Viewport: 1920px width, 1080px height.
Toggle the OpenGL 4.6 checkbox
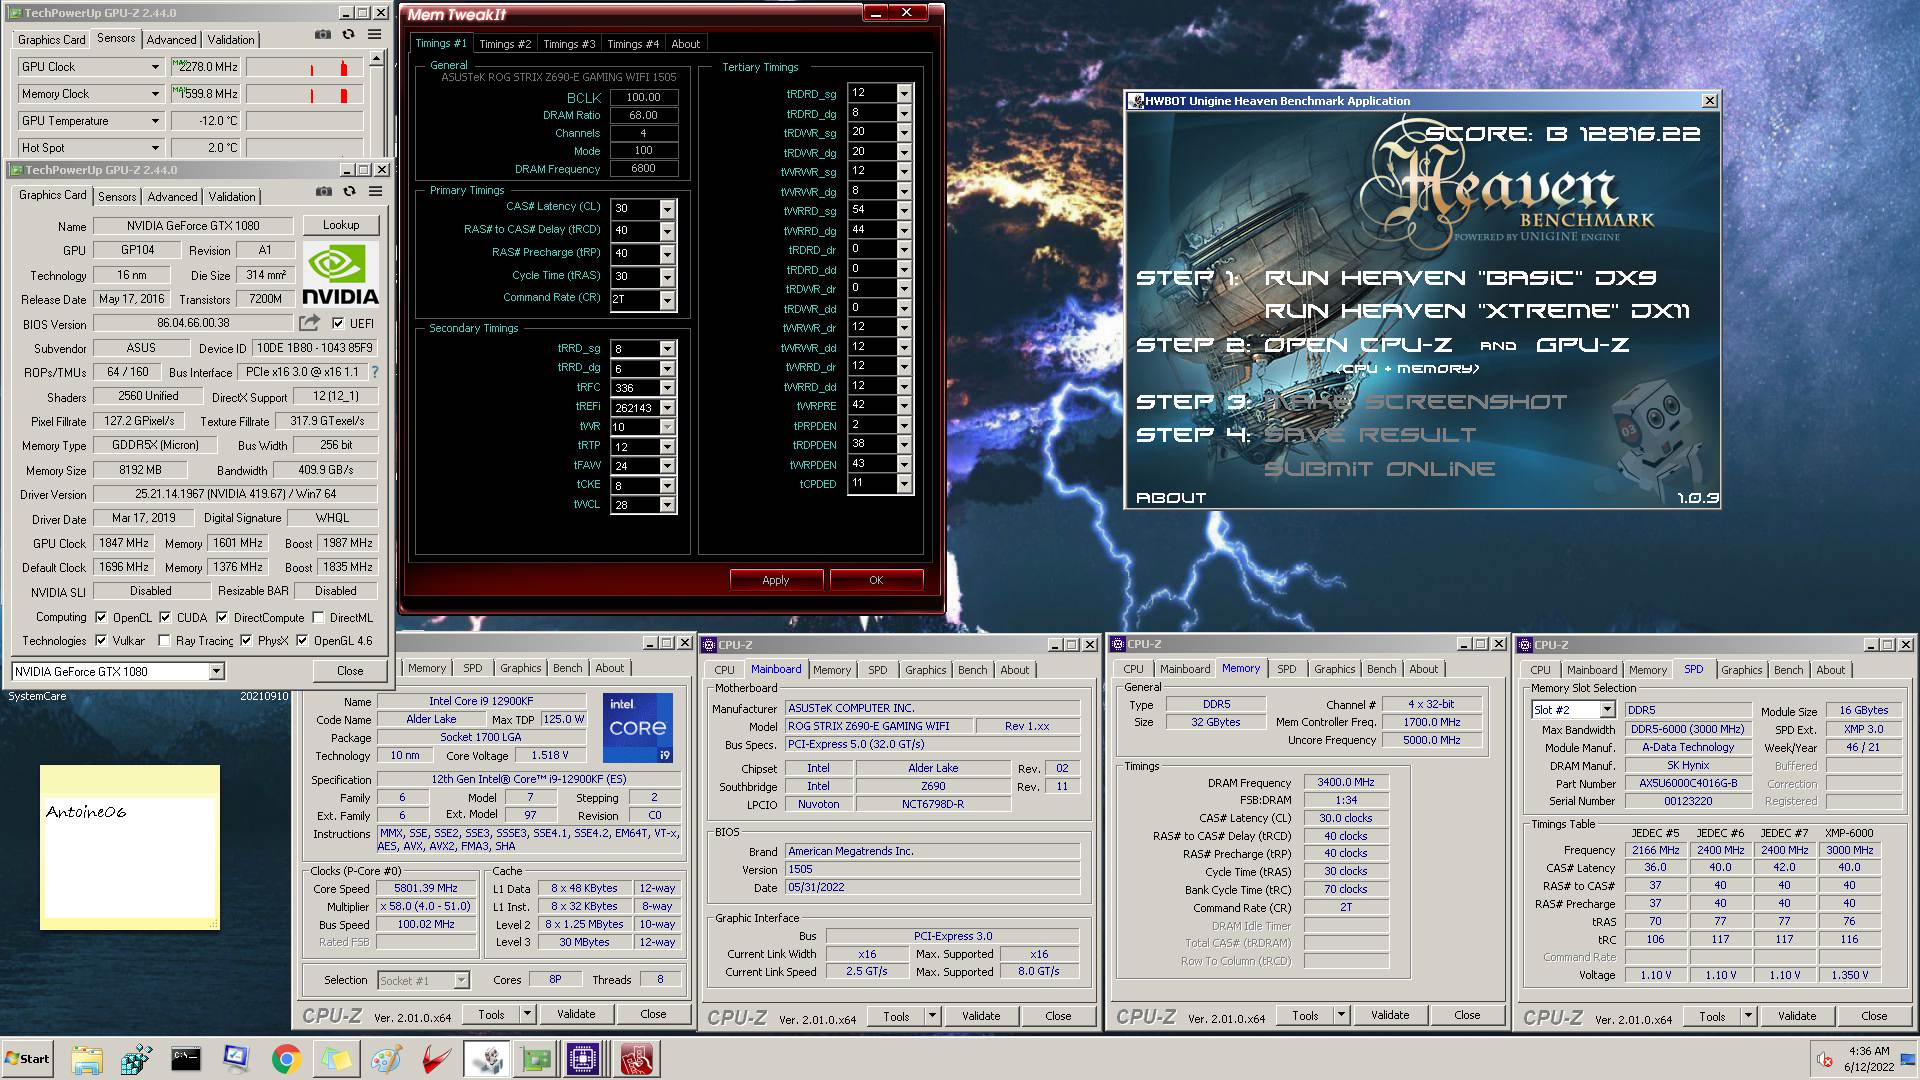[302, 640]
